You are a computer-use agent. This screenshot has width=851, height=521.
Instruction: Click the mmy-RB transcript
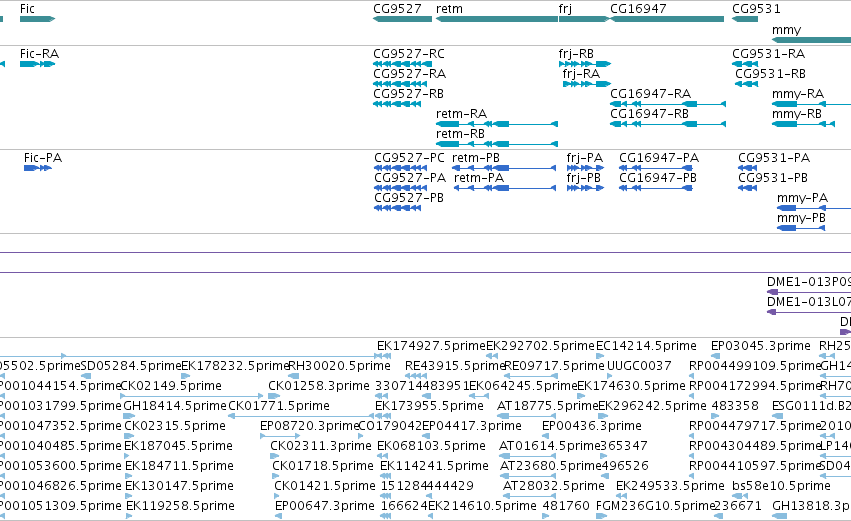pos(803,124)
